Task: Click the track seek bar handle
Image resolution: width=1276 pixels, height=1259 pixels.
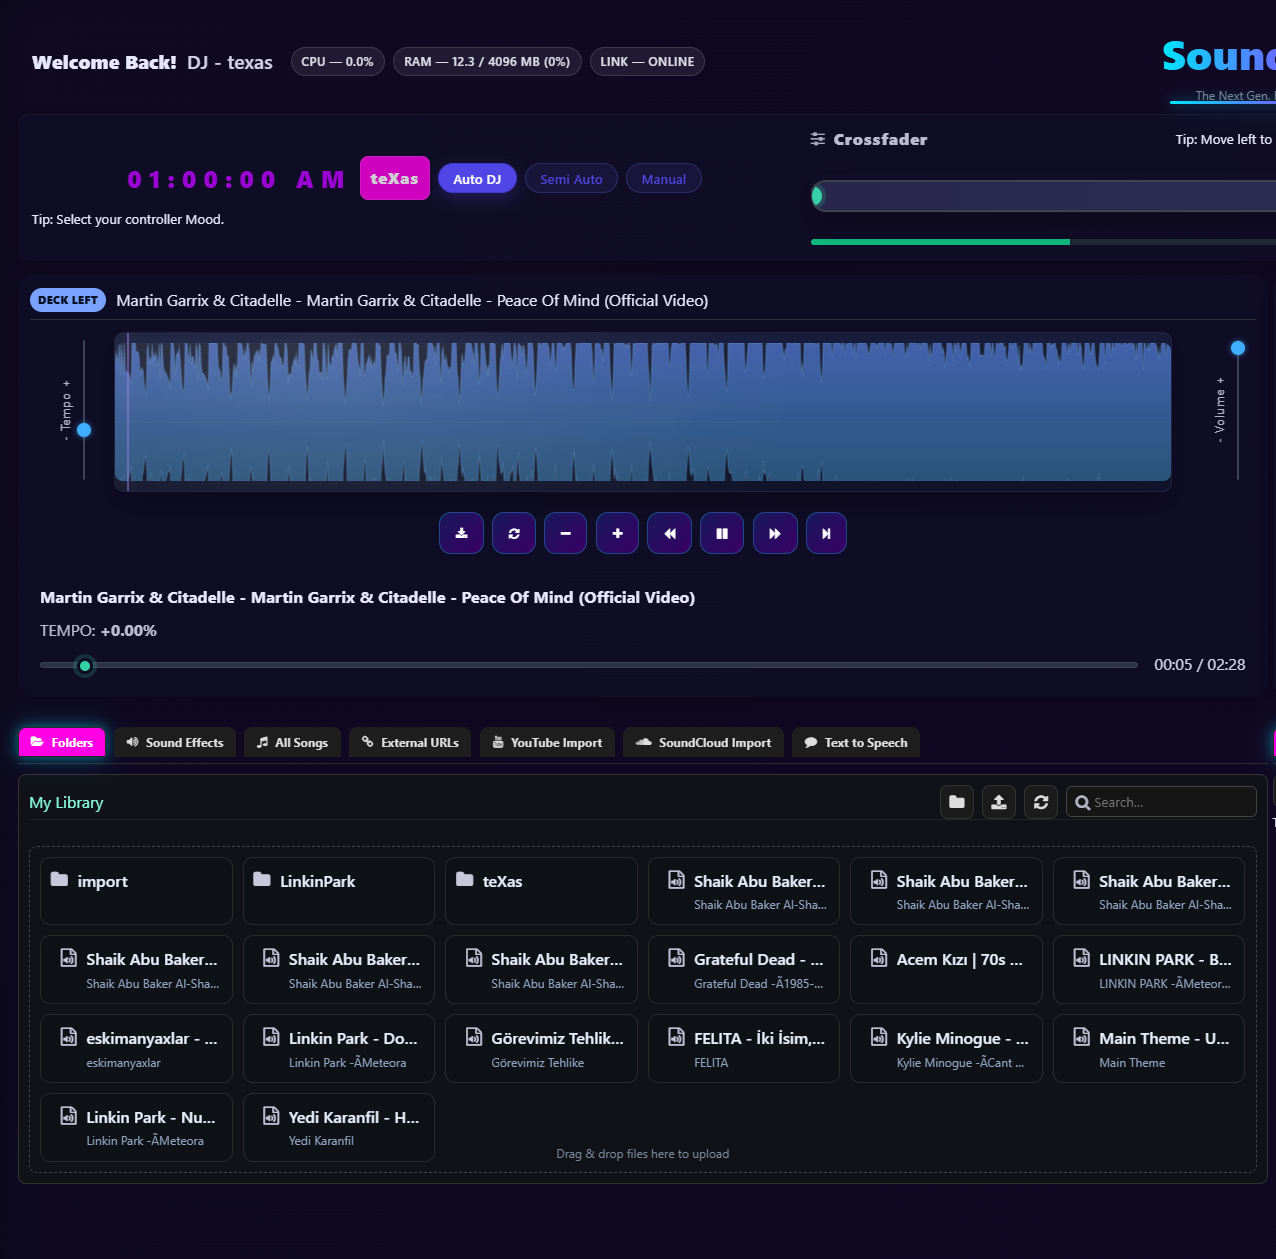Action: [x=85, y=665]
